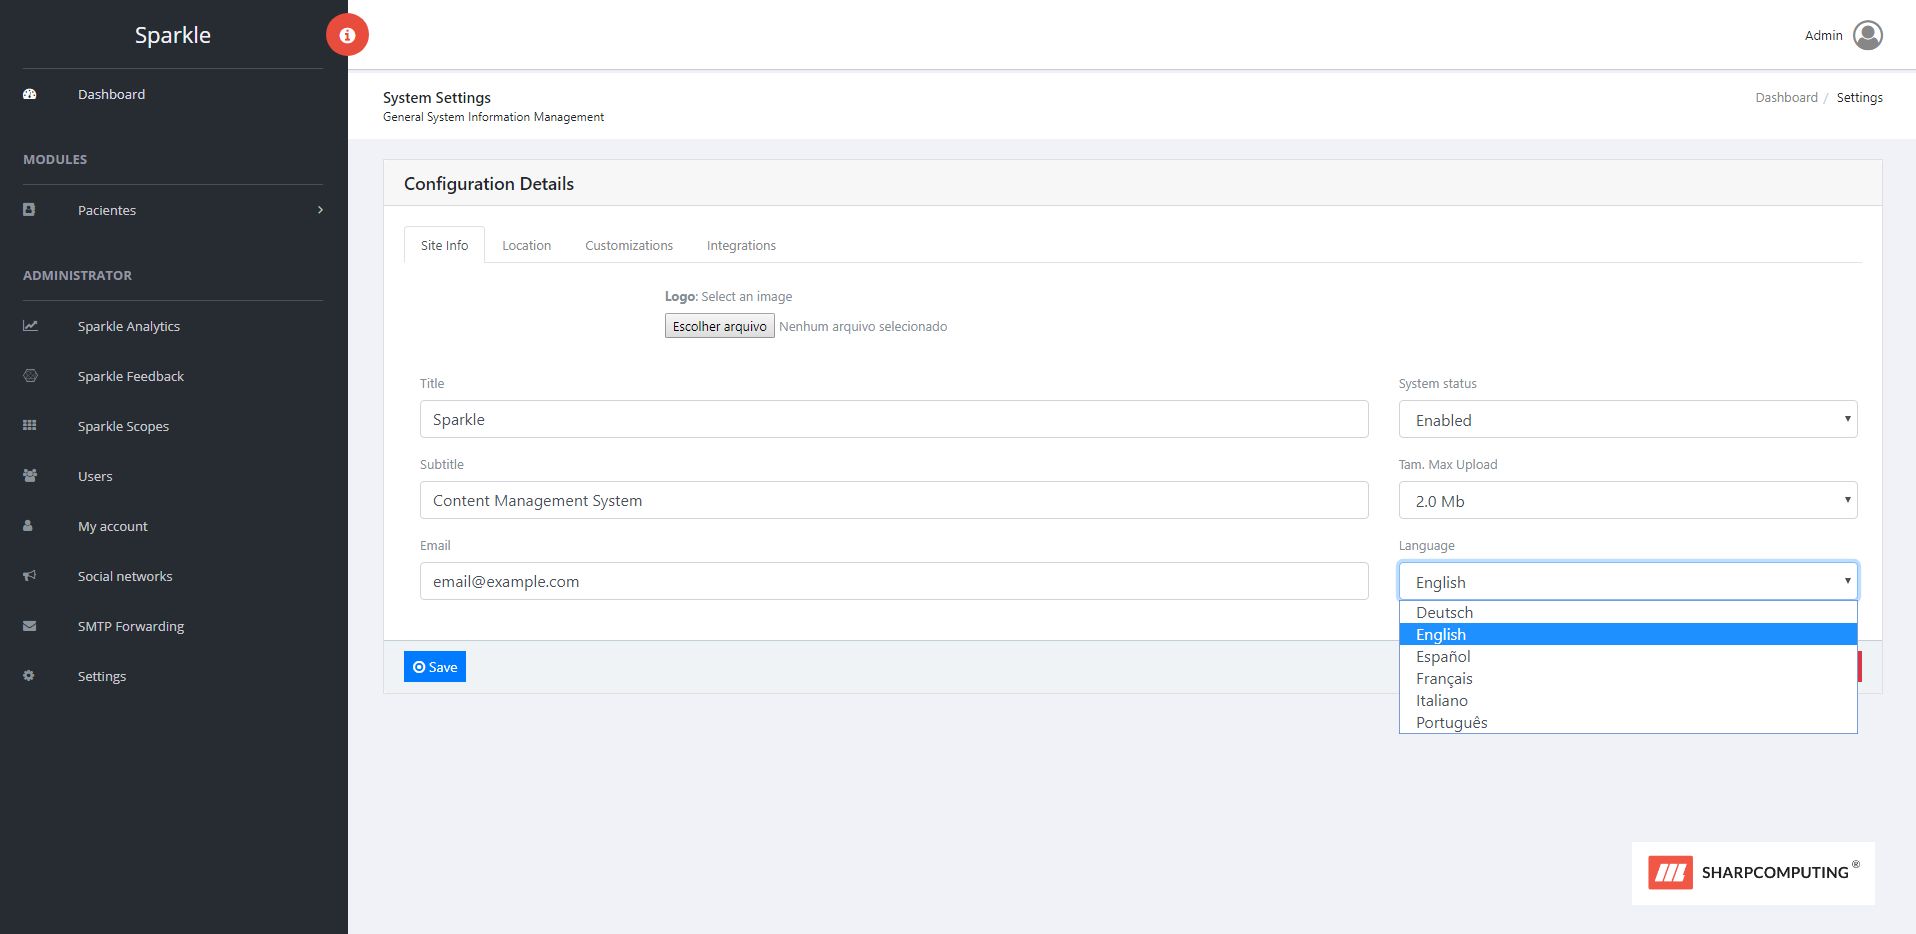The width and height of the screenshot is (1916, 934).
Task: Open the Customizations tab
Action: pyautogui.click(x=629, y=245)
